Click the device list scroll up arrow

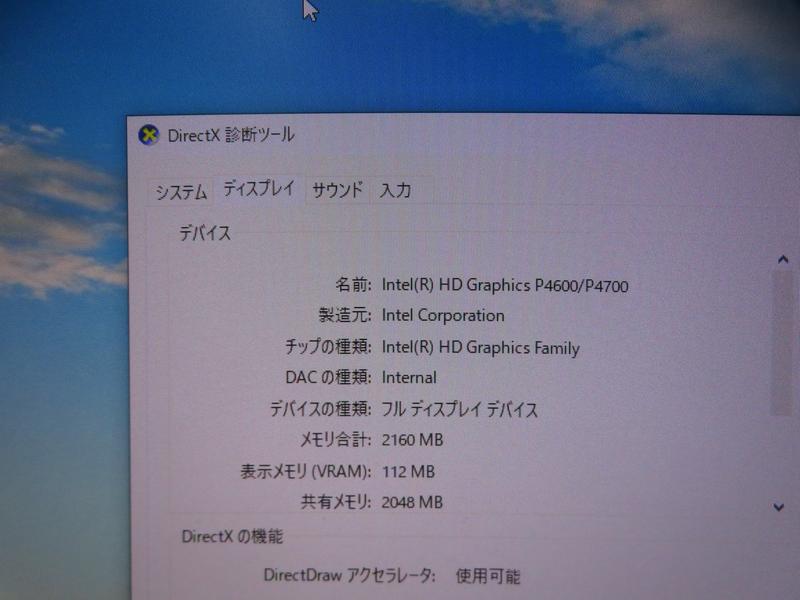pyautogui.click(x=783, y=260)
